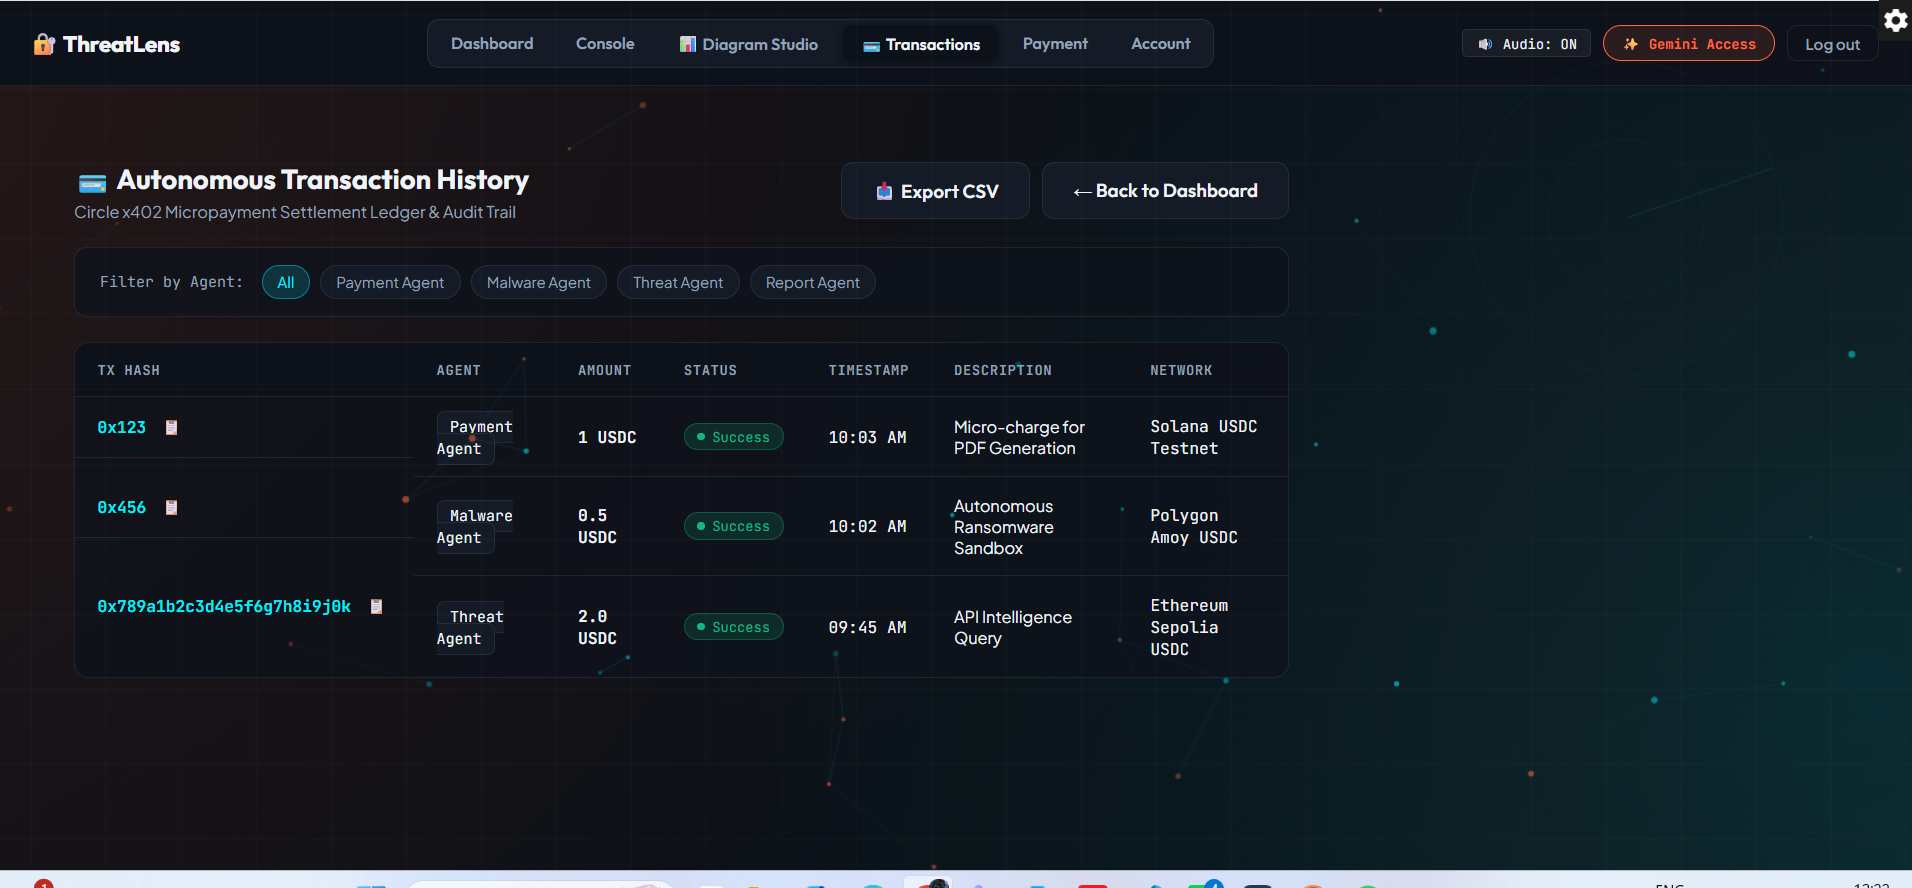Open Gemini Access button

1689,44
